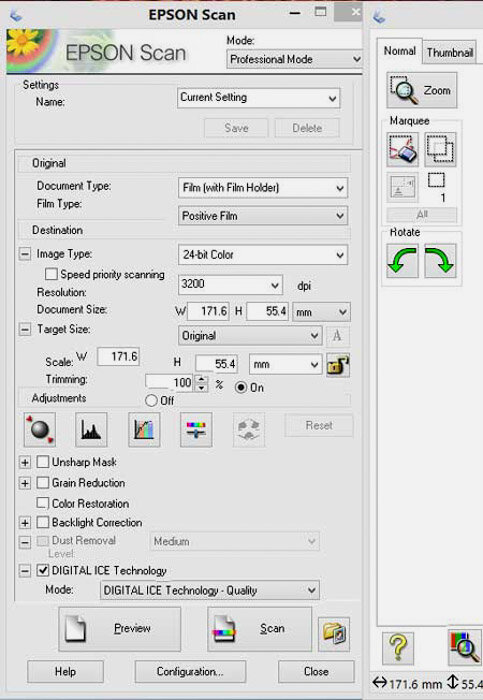The height and width of the screenshot is (700, 483).
Task: Click the Help button
Action: pos(65,671)
